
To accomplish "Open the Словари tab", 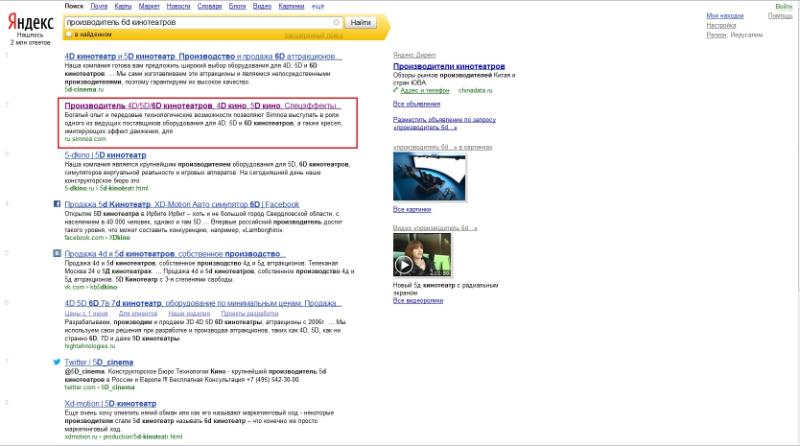I will [x=210, y=6].
